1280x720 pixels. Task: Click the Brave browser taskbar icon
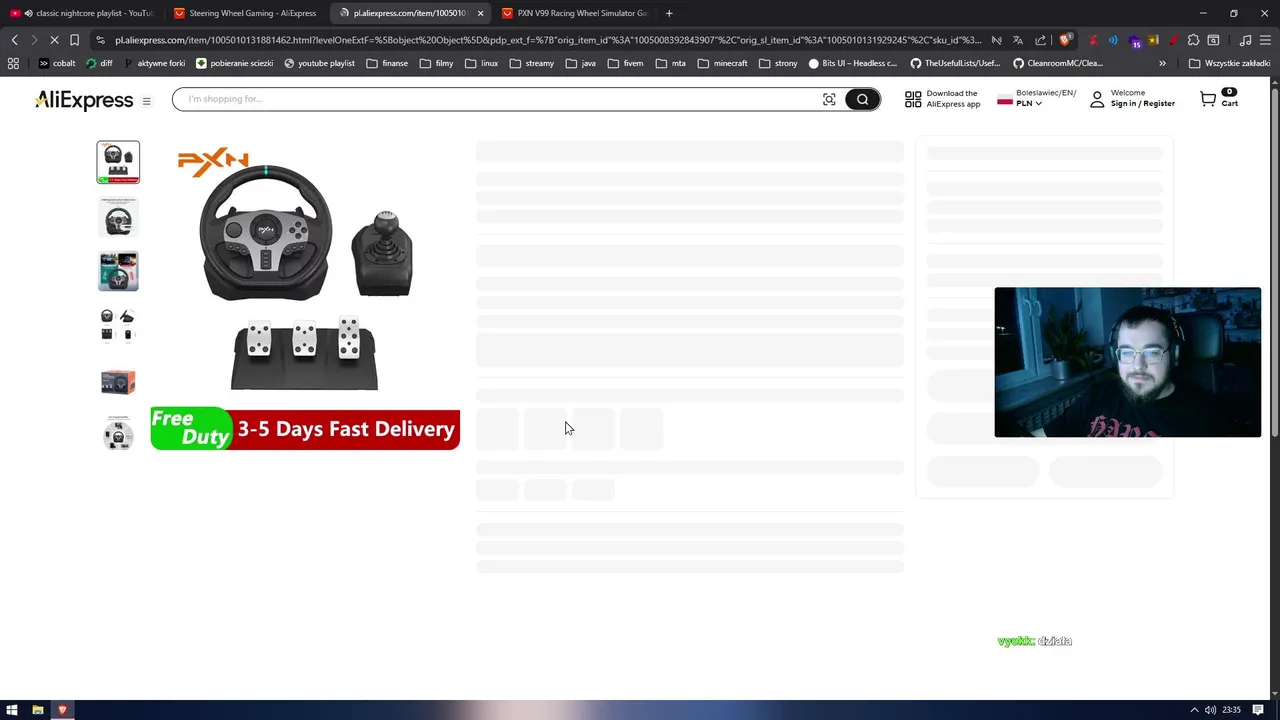62,710
